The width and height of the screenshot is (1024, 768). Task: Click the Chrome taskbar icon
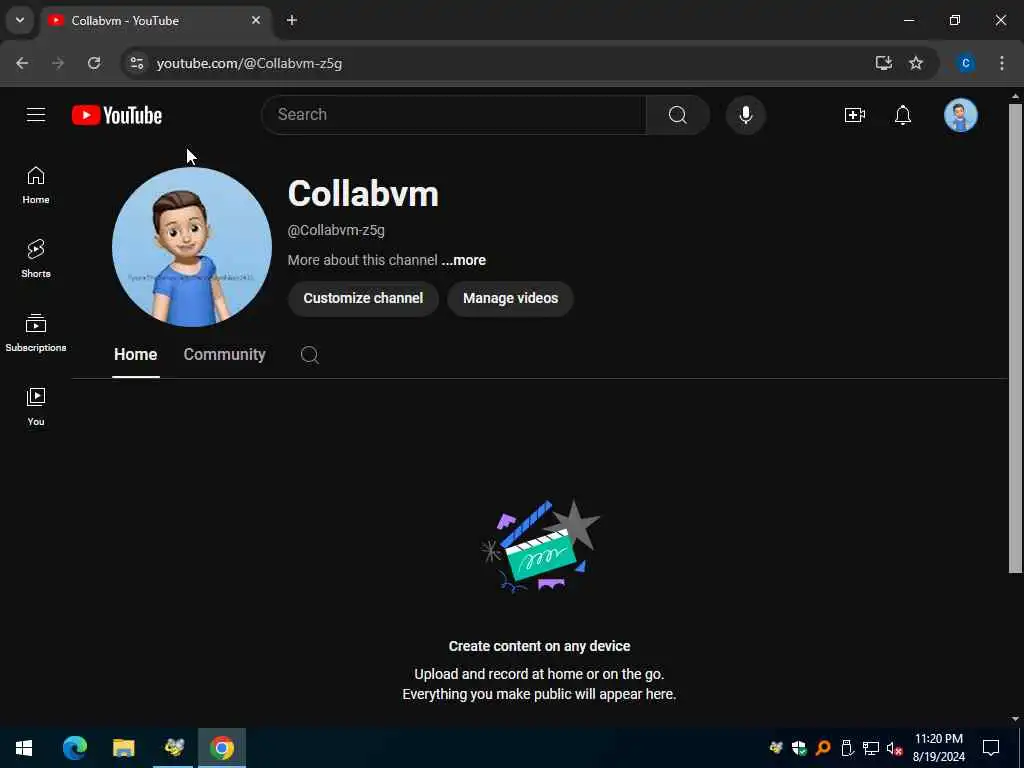pyautogui.click(x=222, y=748)
